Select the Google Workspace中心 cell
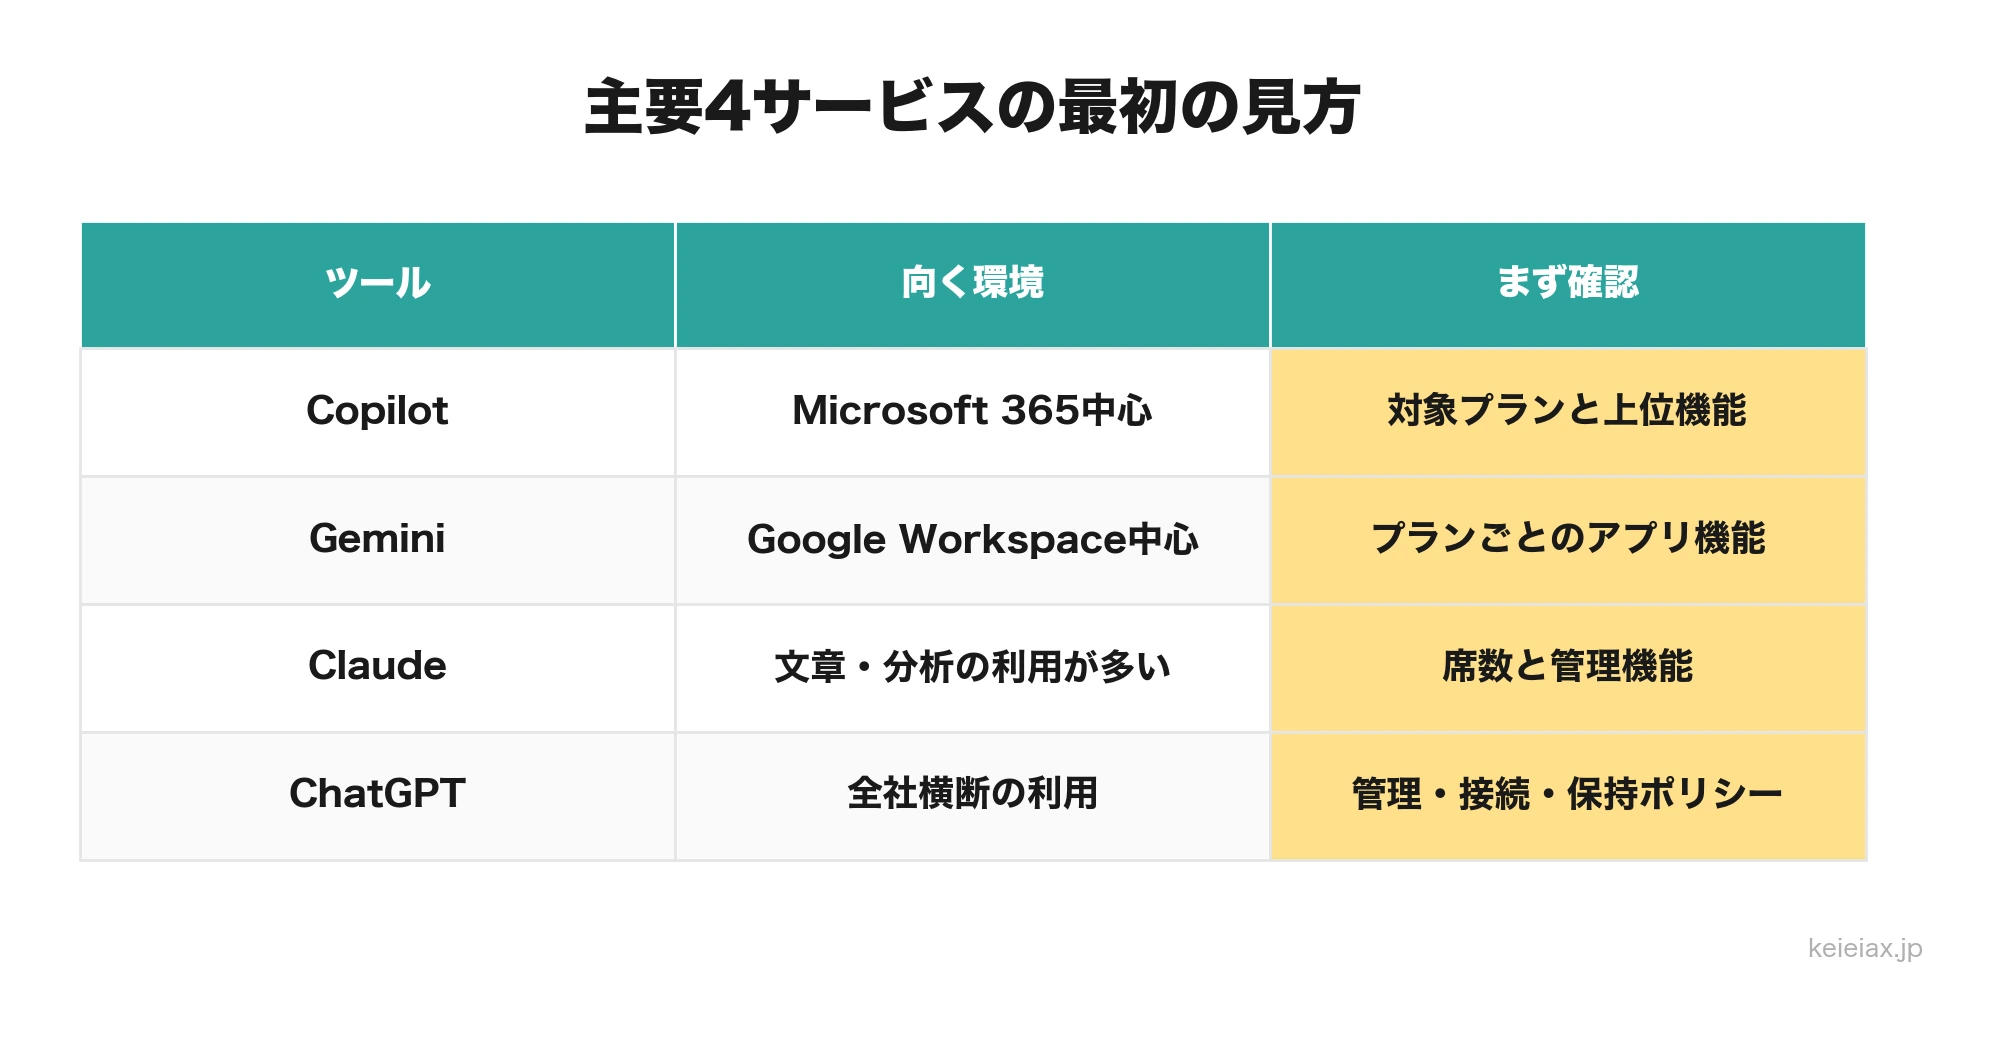 pyautogui.click(x=973, y=540)
